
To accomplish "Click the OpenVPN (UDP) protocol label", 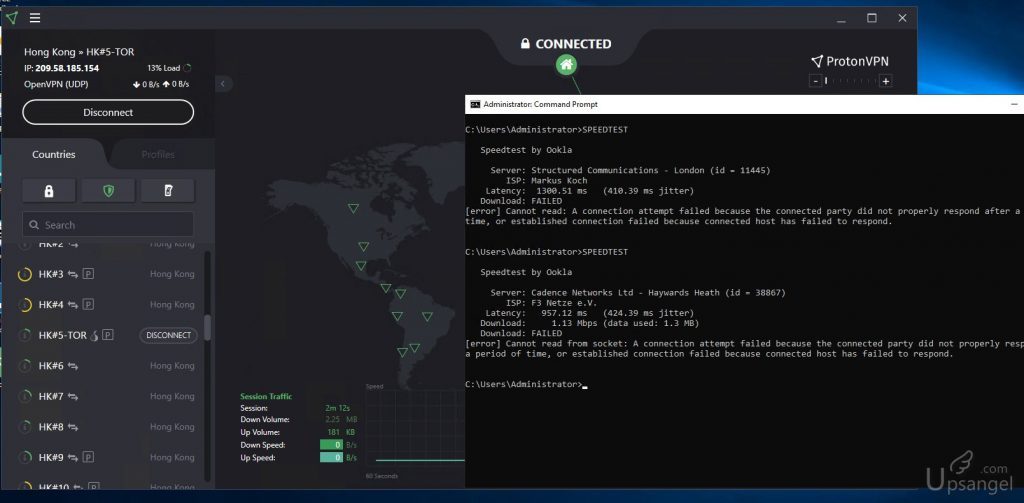I will point(56,84).
